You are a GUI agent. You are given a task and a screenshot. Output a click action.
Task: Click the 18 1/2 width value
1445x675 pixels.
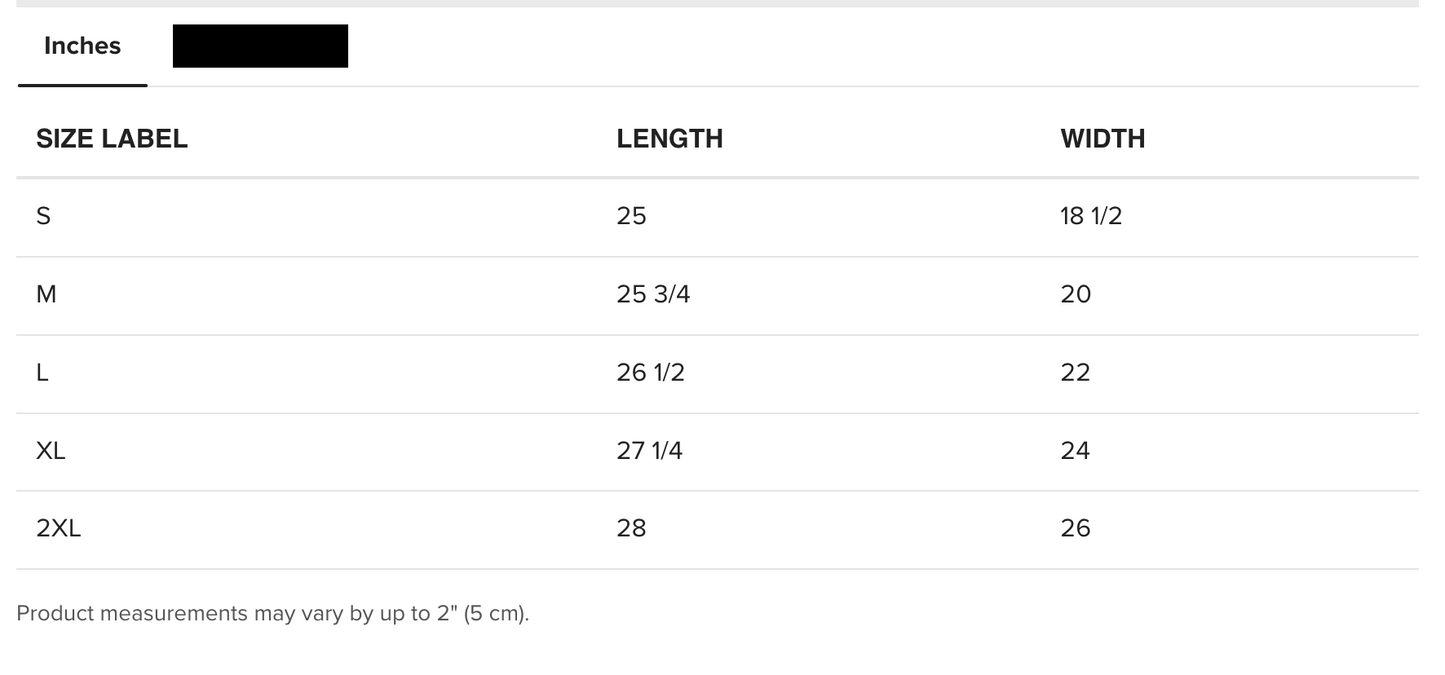click(x=1091, y=216)
